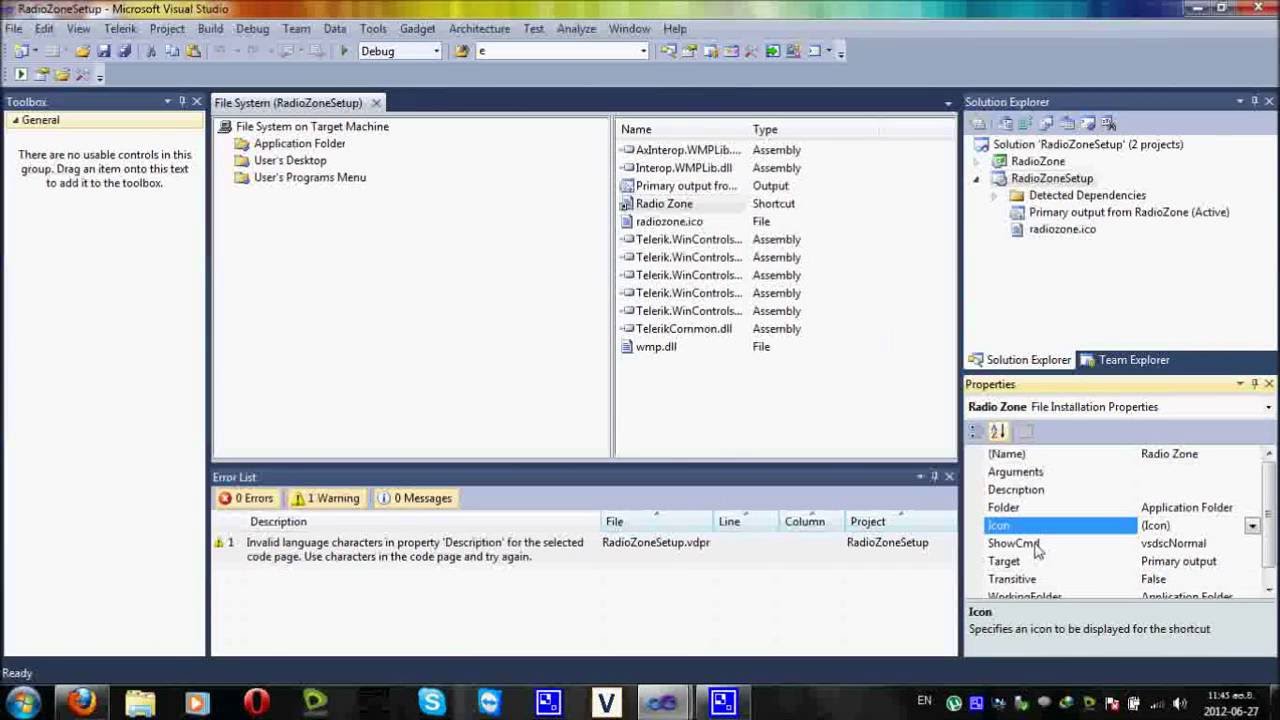Select the Radio Zone shortcut row

click(x=664, y=204)
